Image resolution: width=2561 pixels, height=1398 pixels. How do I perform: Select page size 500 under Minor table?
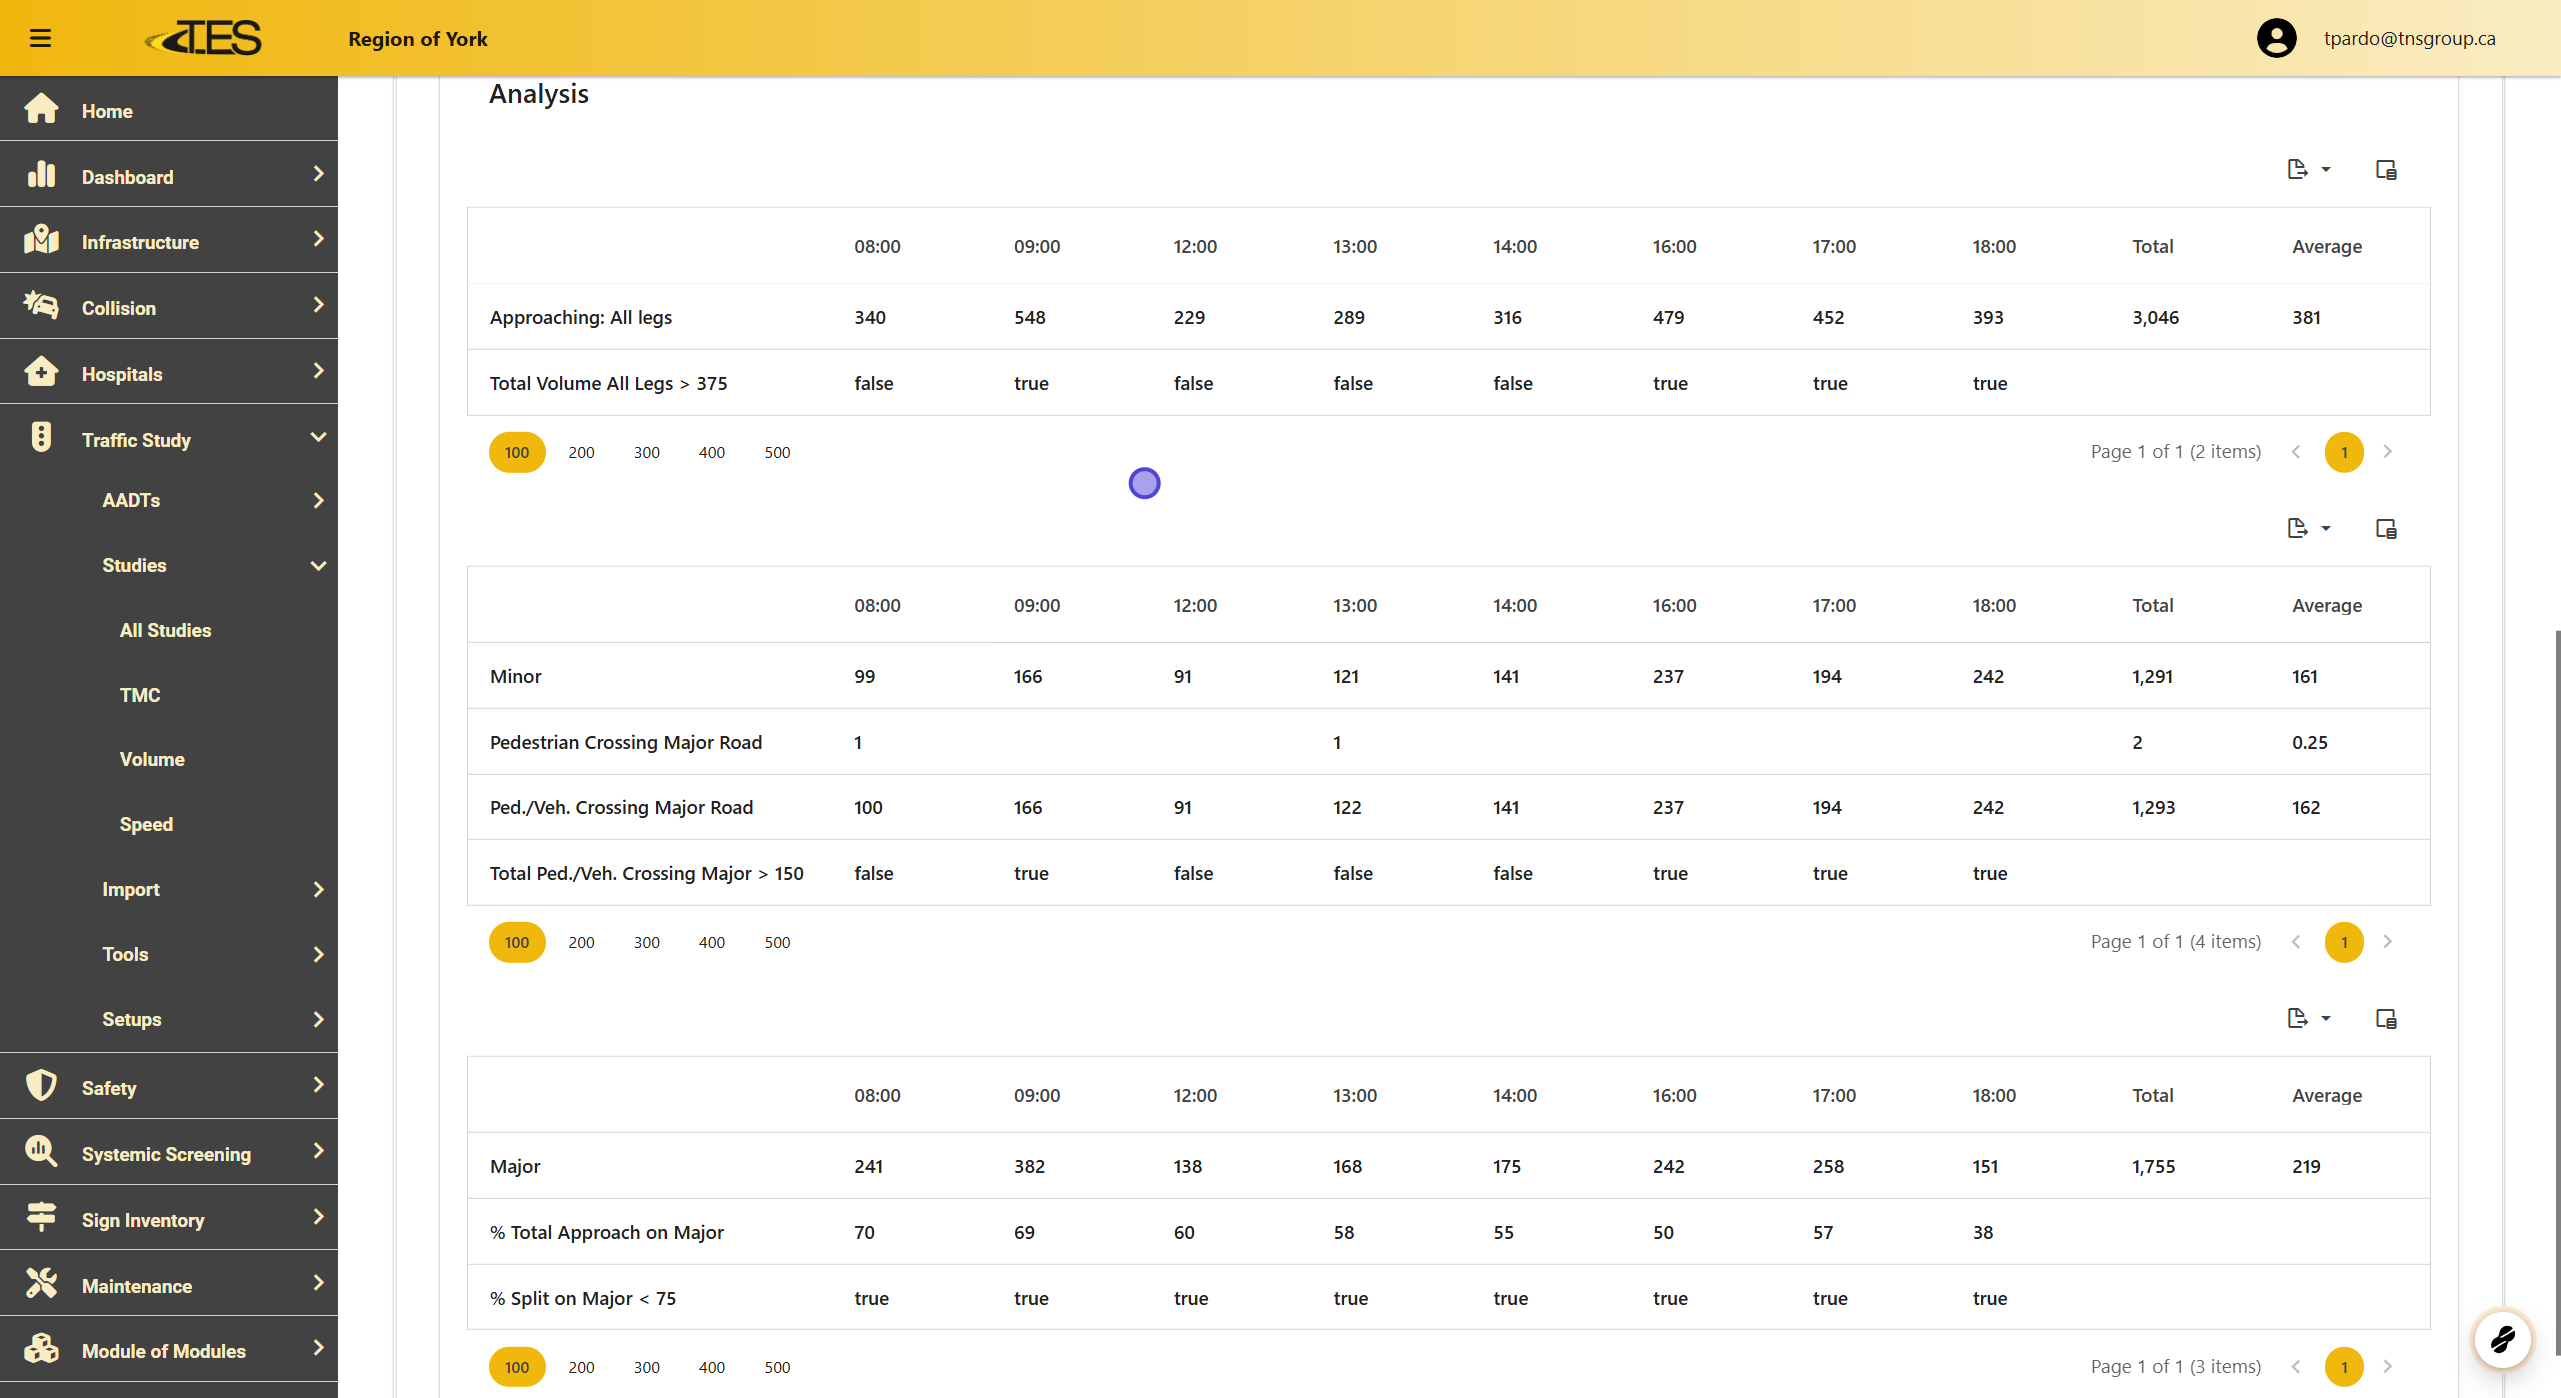coord(777,942)
